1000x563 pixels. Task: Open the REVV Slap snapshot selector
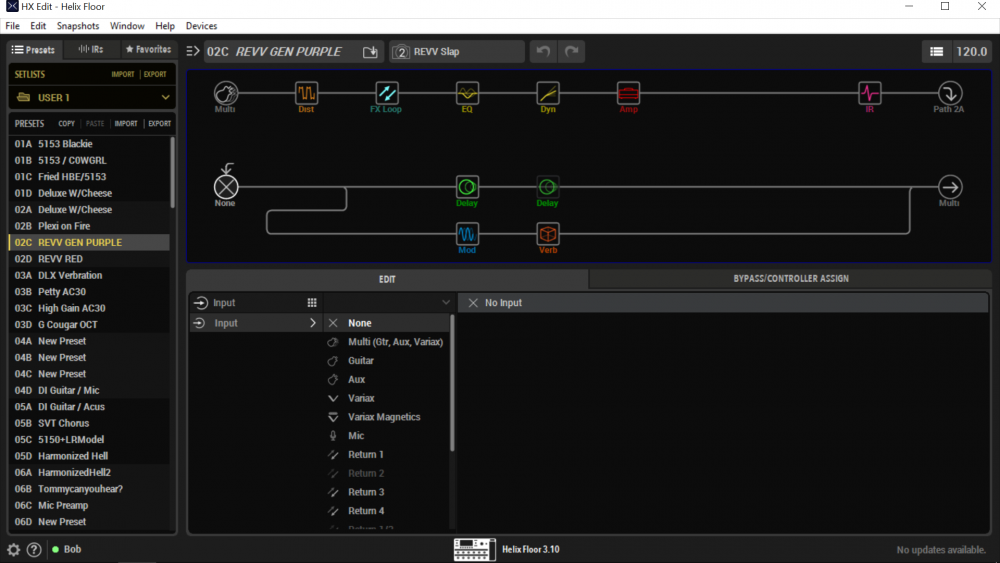point(457,52)
